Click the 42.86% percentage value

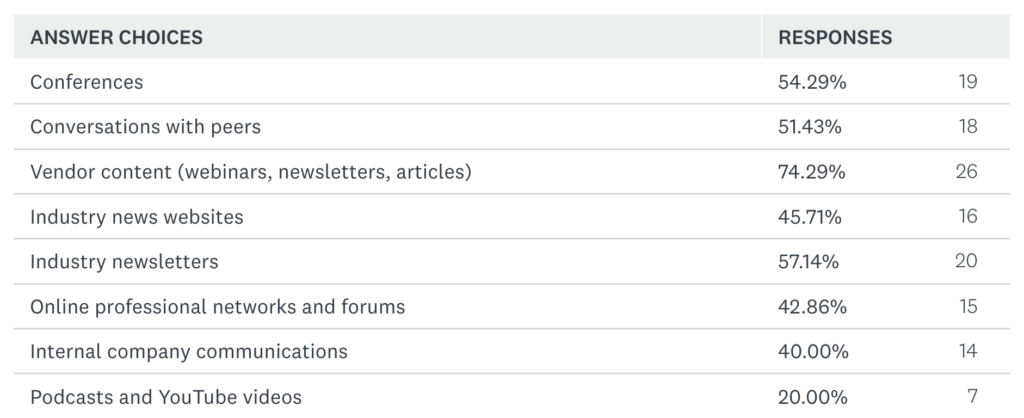pyautogui.click(x=812, y=307)
